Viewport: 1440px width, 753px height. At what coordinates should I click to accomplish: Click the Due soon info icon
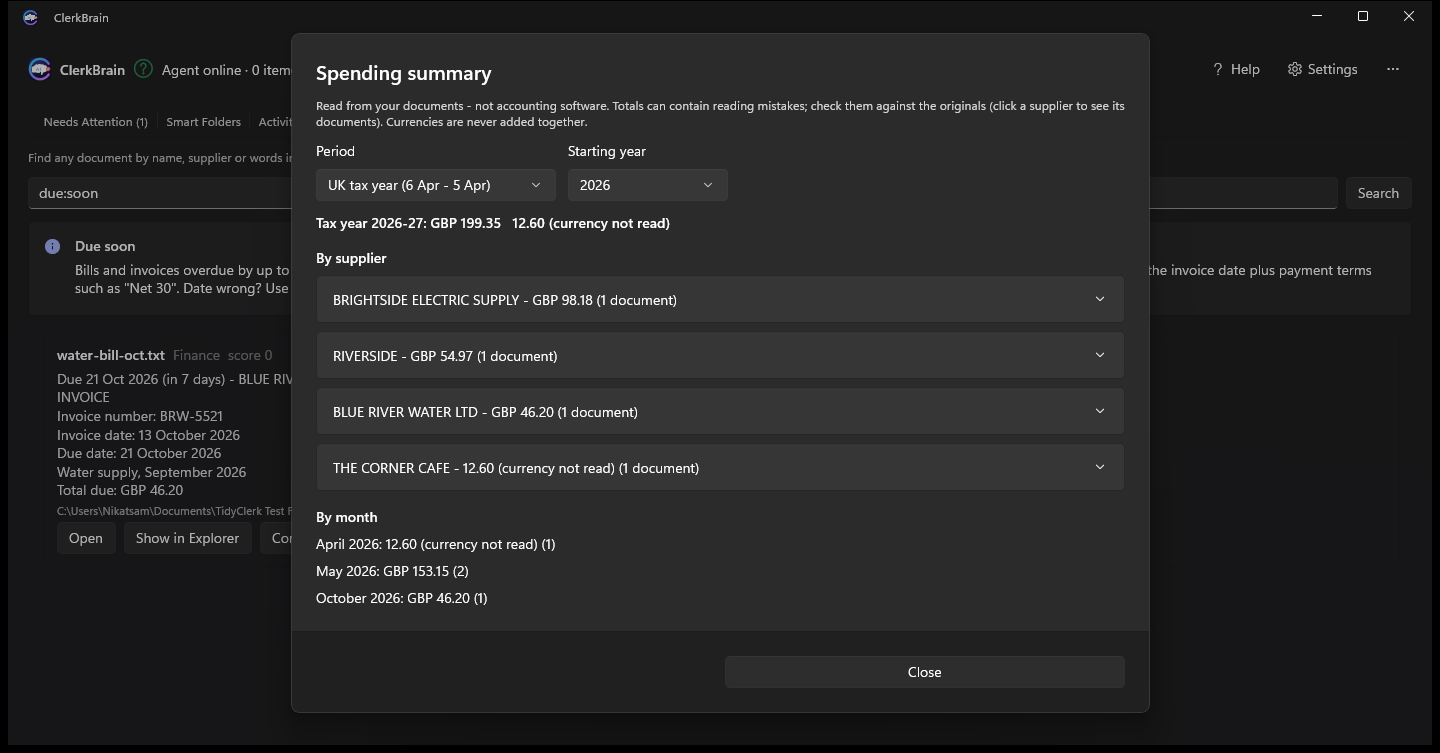pyautogui.click(x=53, y=246)
